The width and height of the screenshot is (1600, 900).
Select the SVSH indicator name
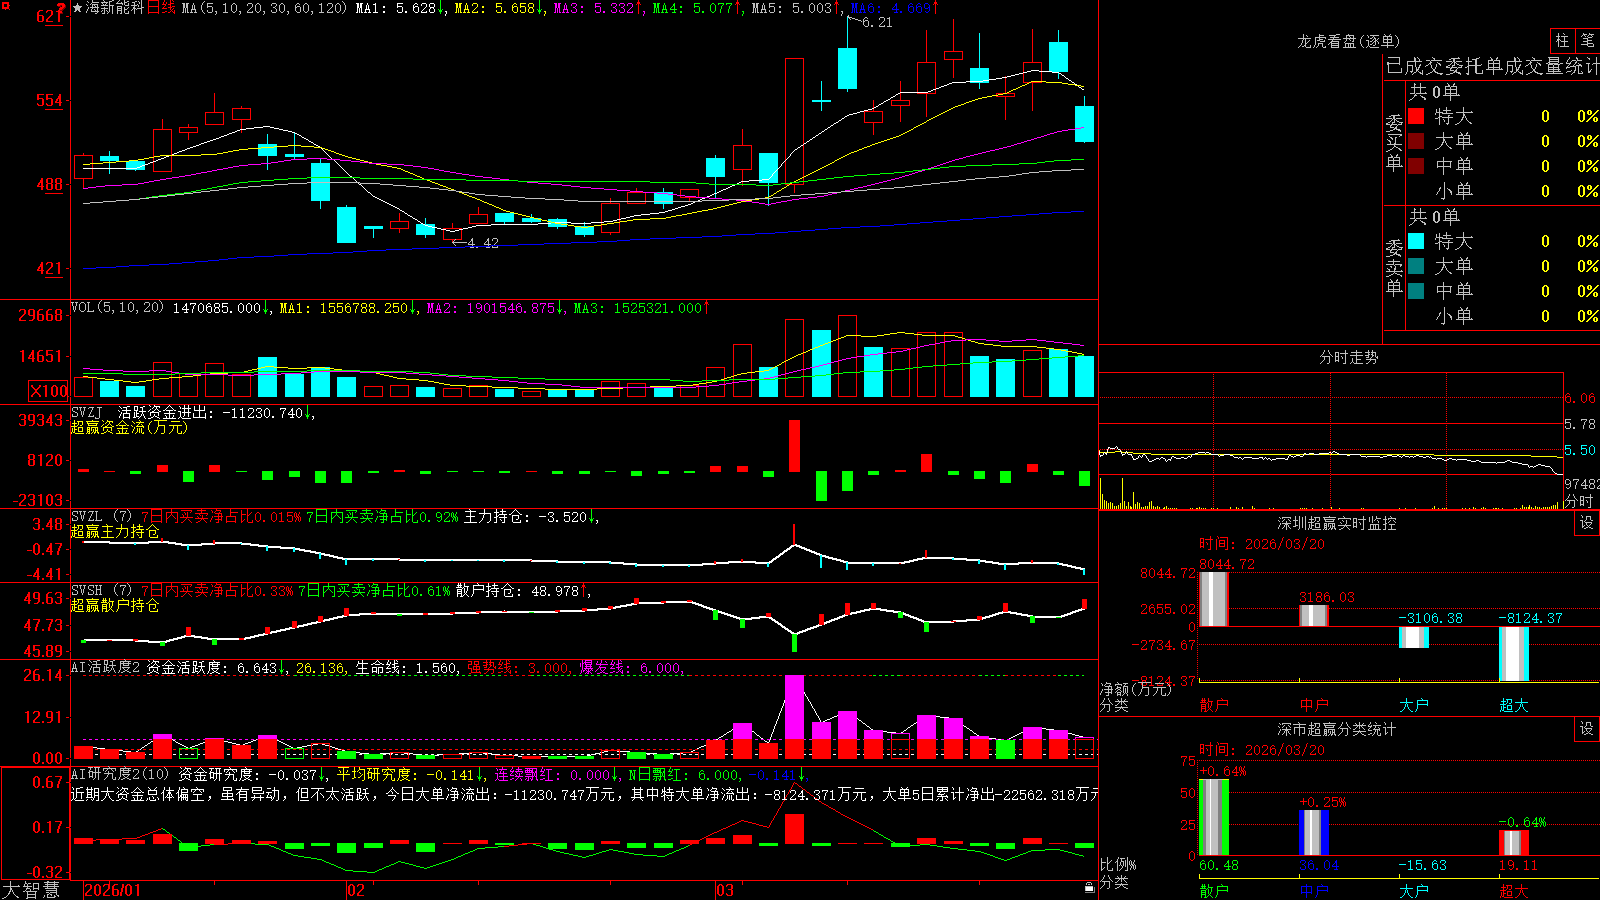pos(87,590)
